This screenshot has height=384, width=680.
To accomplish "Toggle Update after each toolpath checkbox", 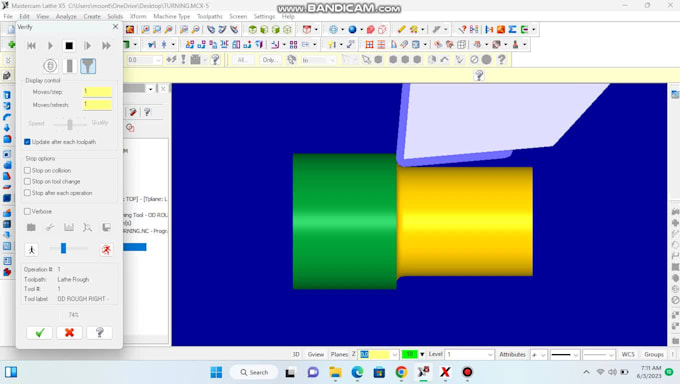I will point(27,142).
